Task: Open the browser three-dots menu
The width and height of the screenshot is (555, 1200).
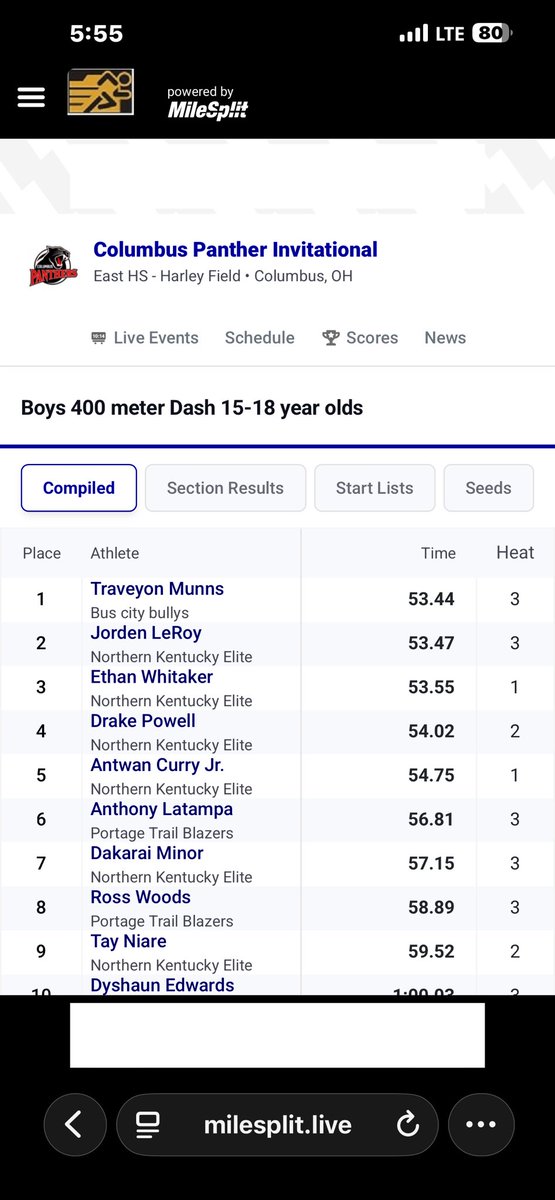Action: point(481,1125)
